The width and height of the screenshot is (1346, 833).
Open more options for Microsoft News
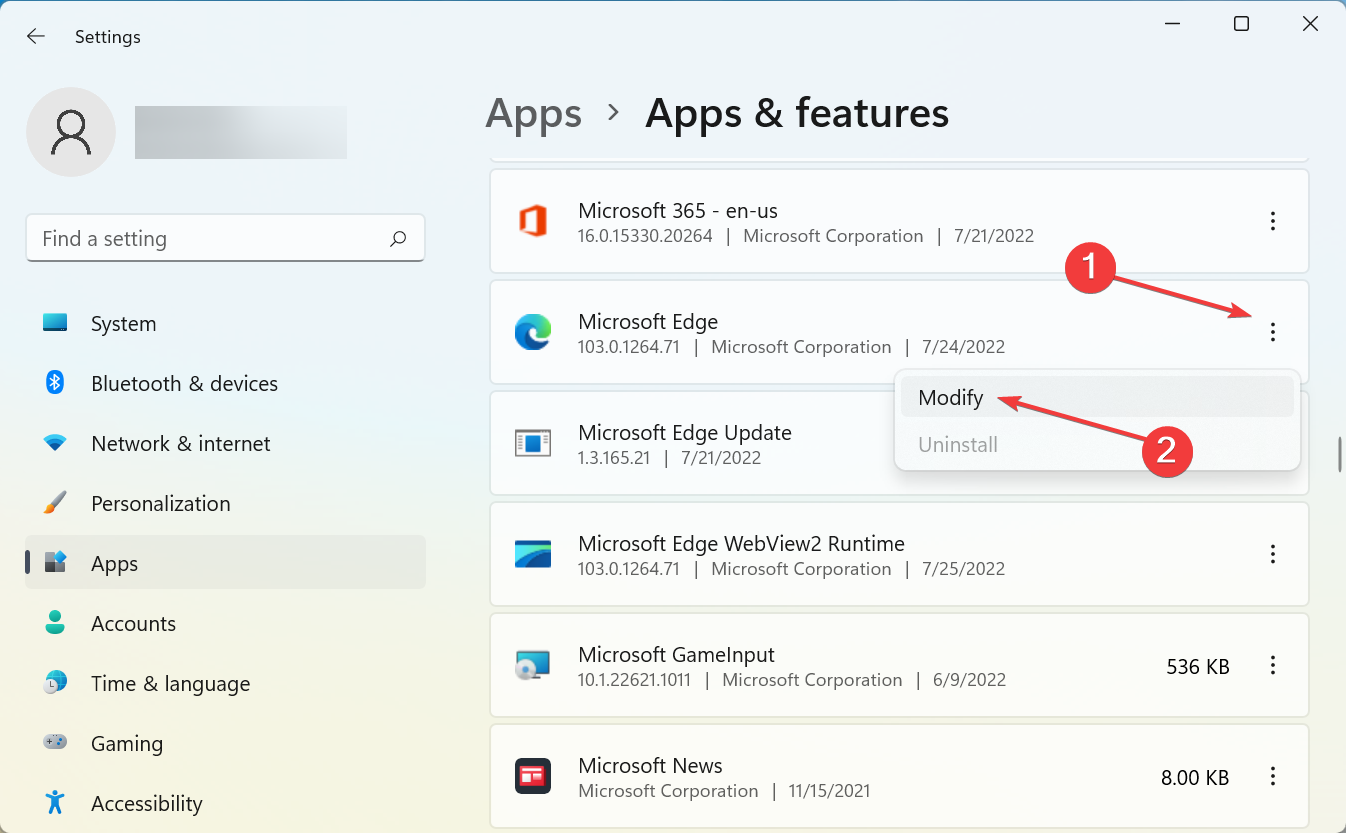click(x=1273, y=776)
